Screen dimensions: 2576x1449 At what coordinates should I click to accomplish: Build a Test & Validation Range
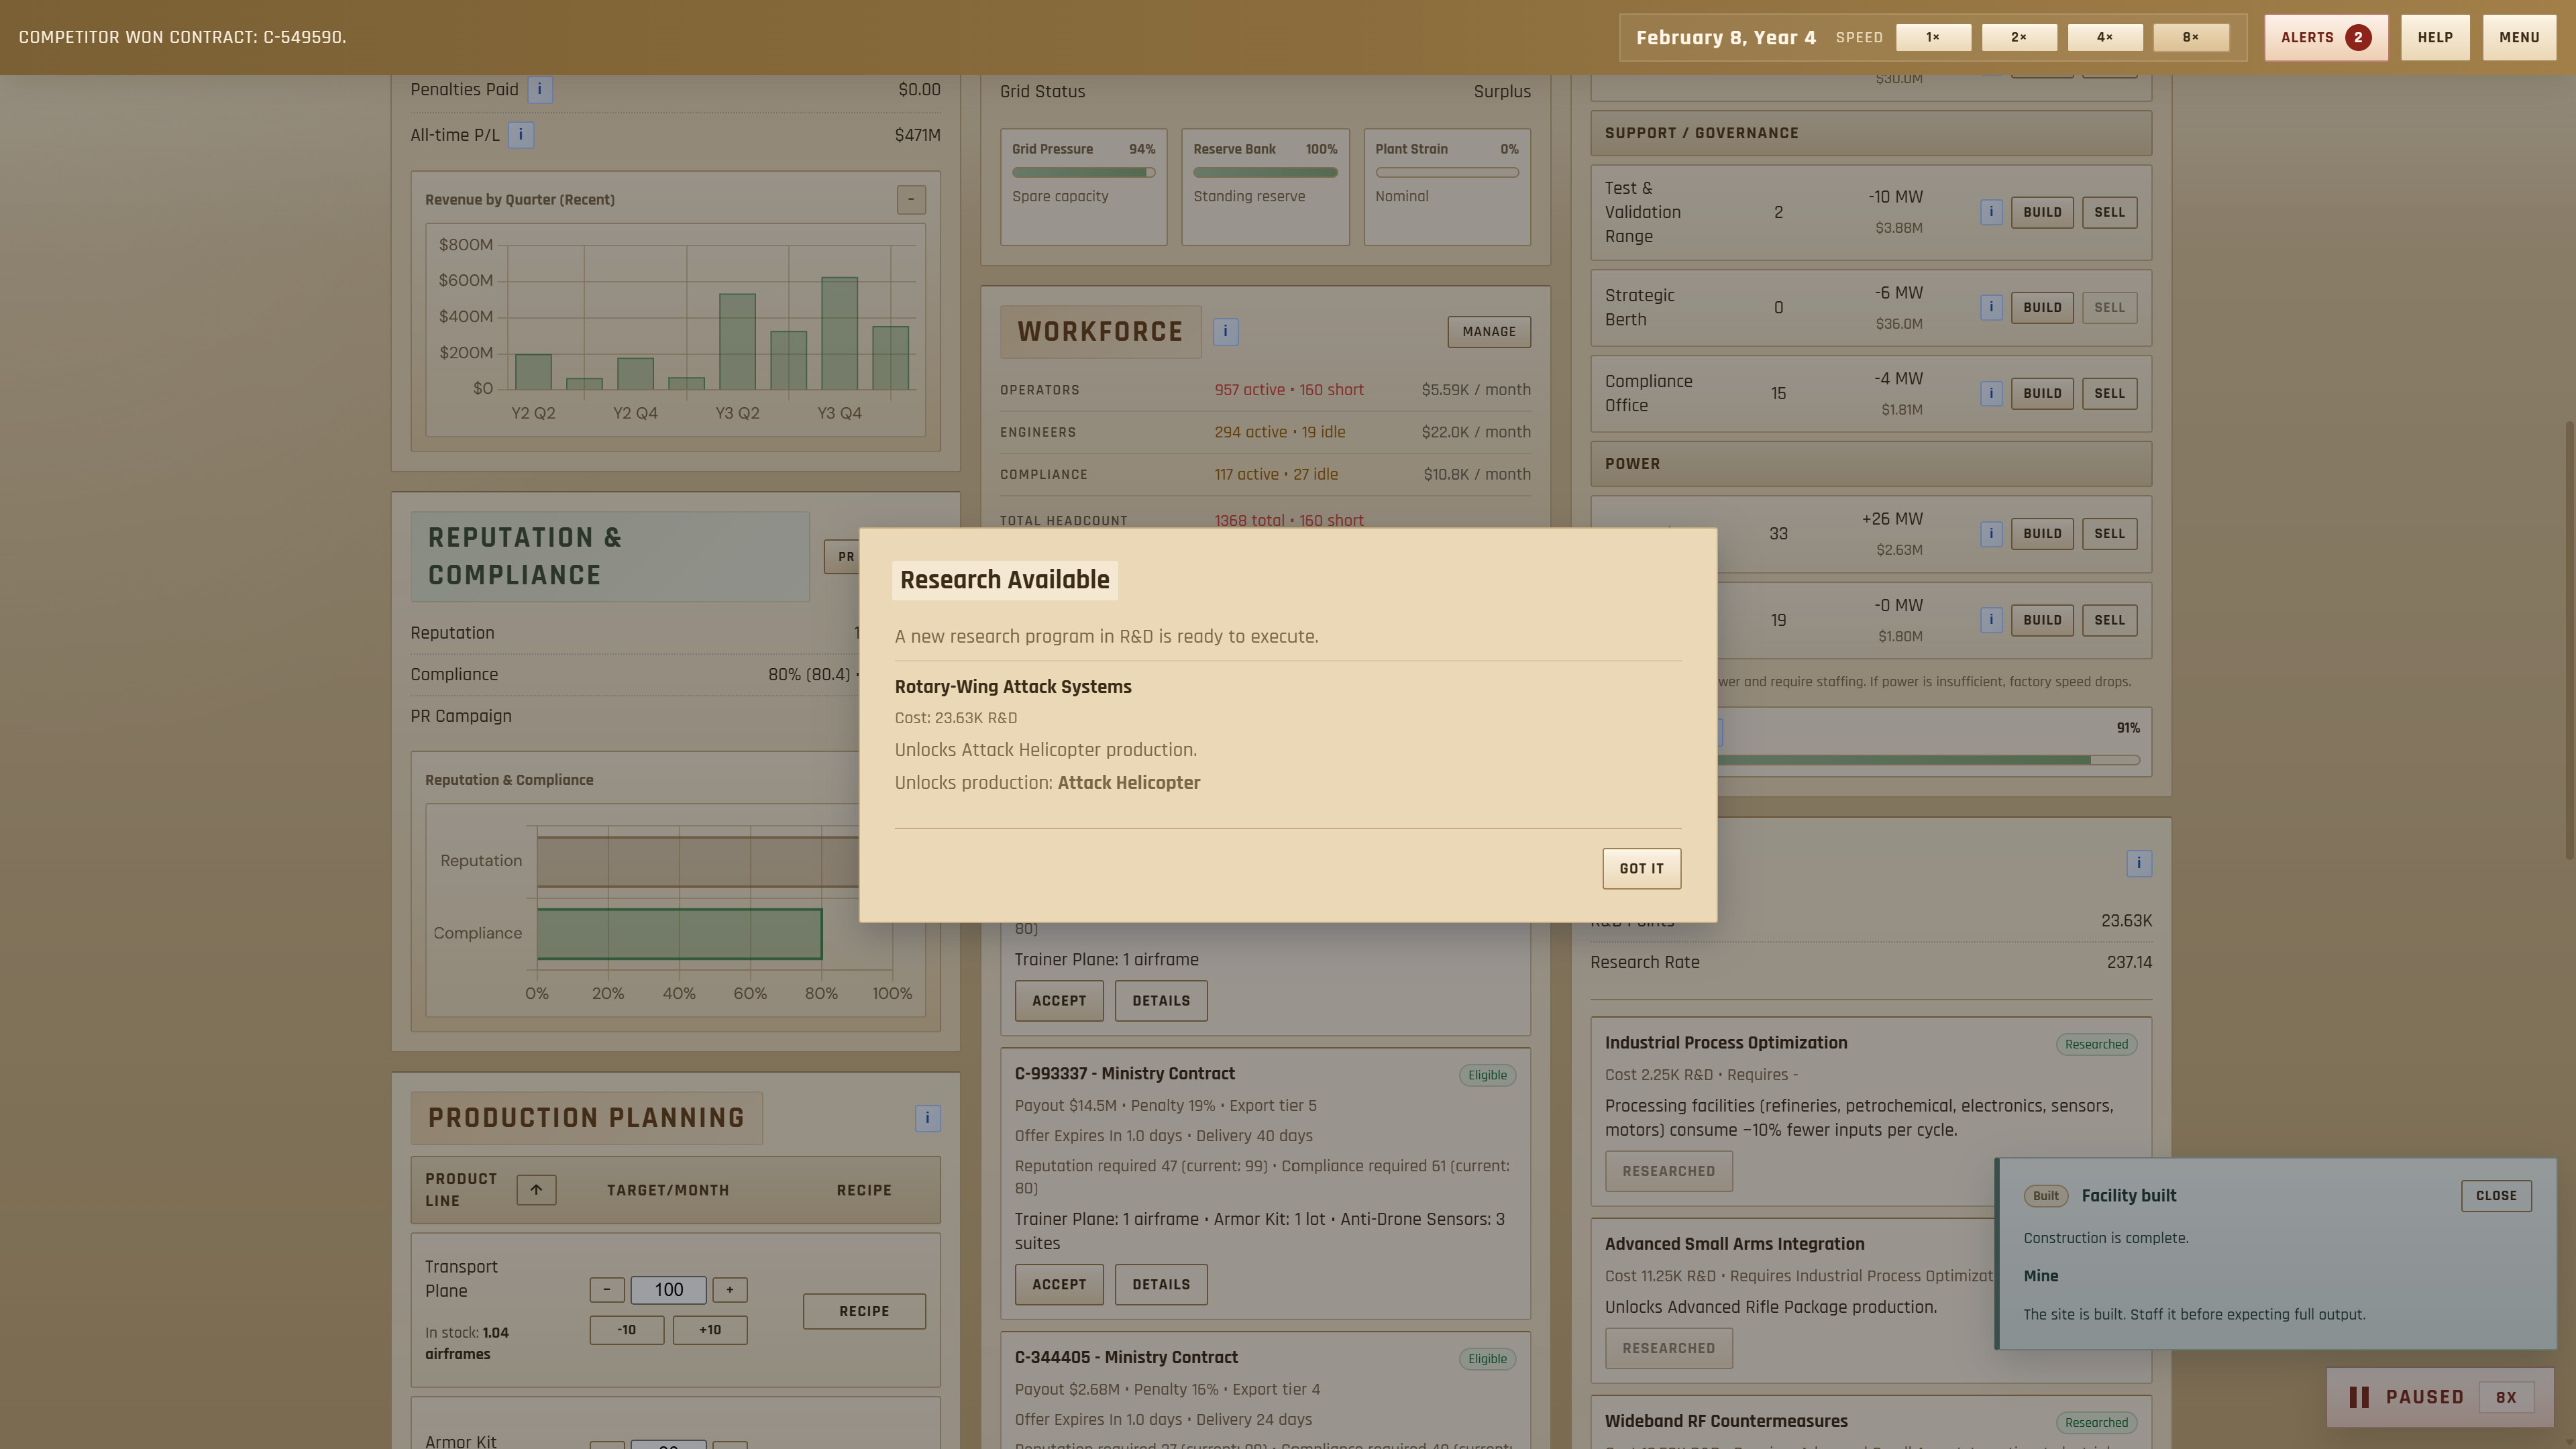click(x=2042, y=212)
